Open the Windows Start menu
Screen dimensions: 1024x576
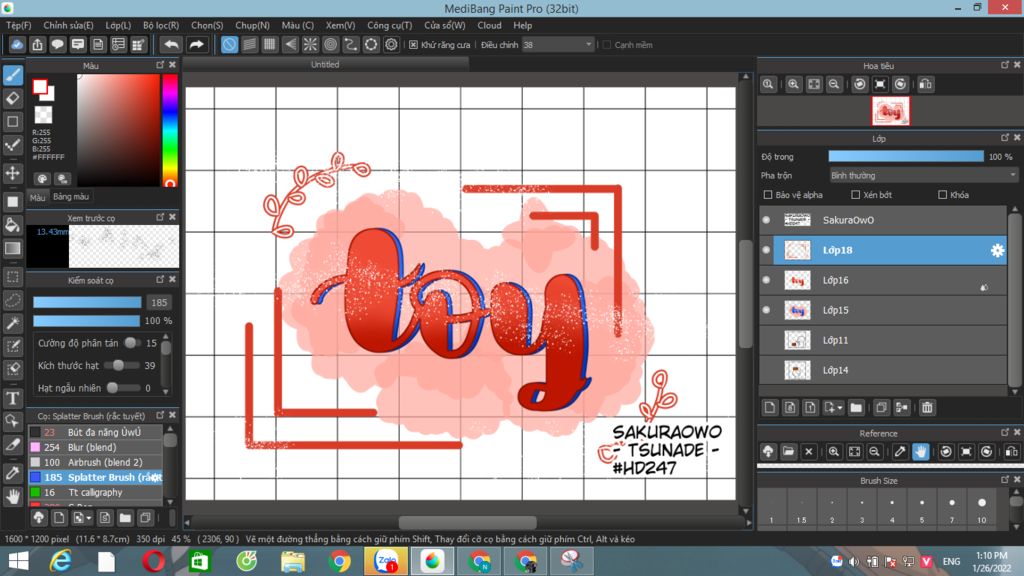pyautogui.click(x=18, y=561)
